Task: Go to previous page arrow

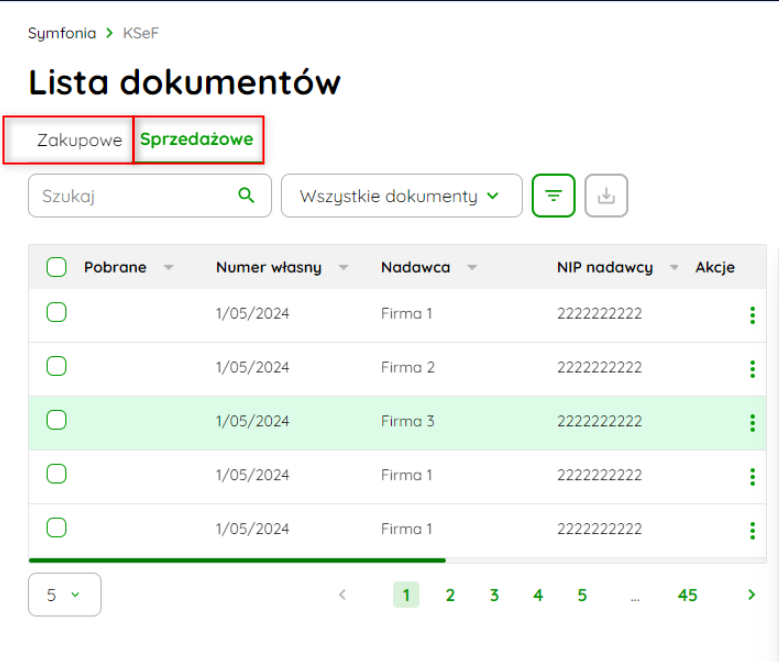Action: click(343, 595)
